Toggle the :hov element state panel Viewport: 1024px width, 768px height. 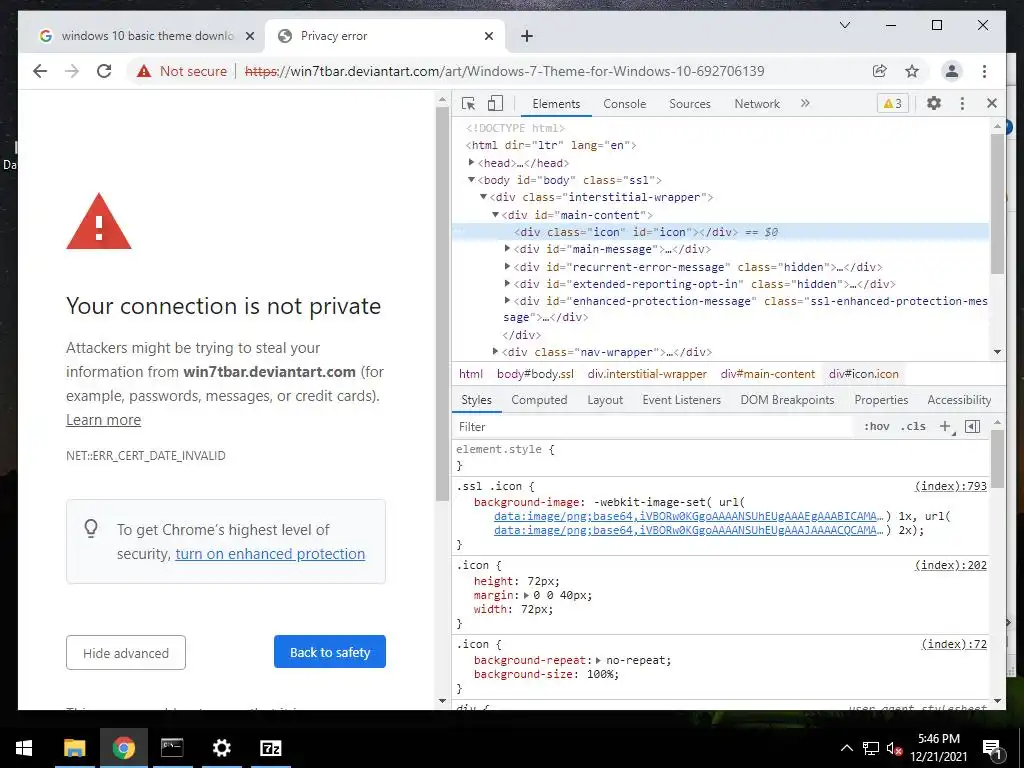876,426
